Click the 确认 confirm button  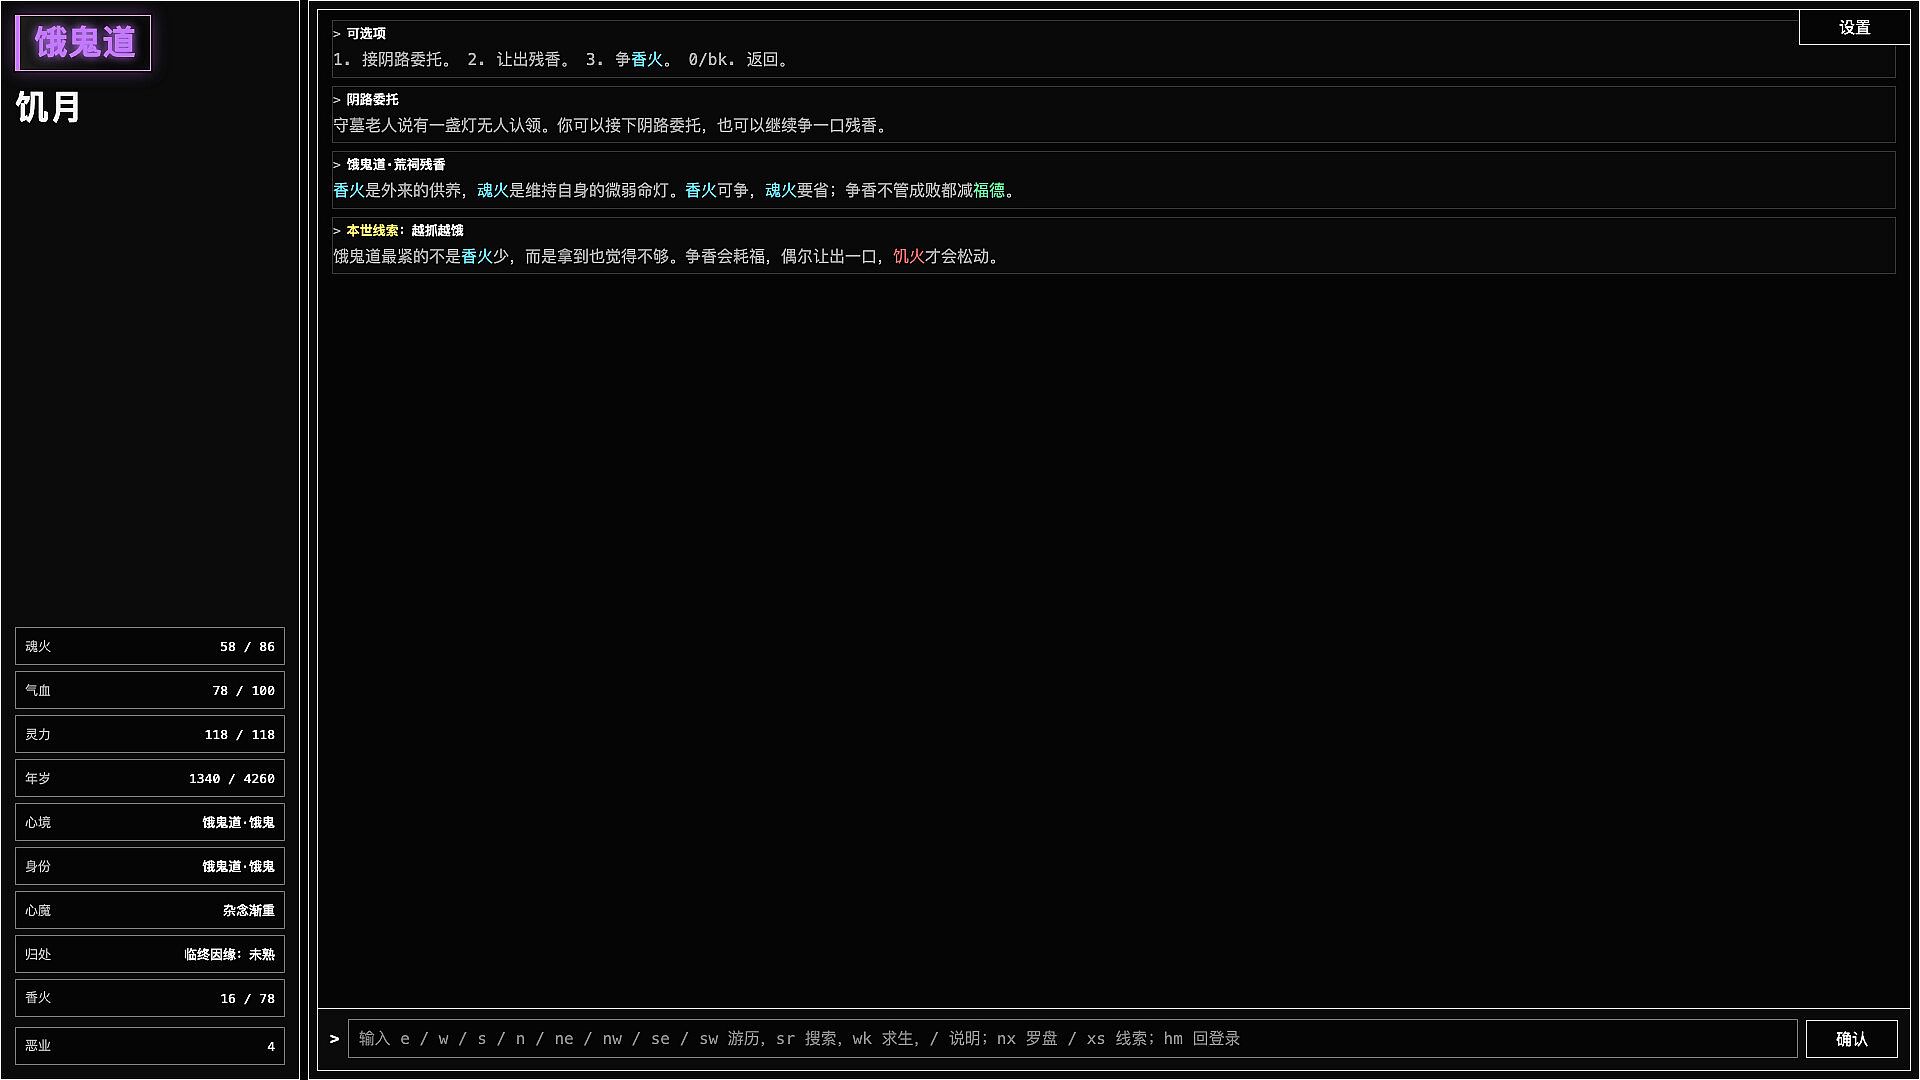pos(1851,1039)
